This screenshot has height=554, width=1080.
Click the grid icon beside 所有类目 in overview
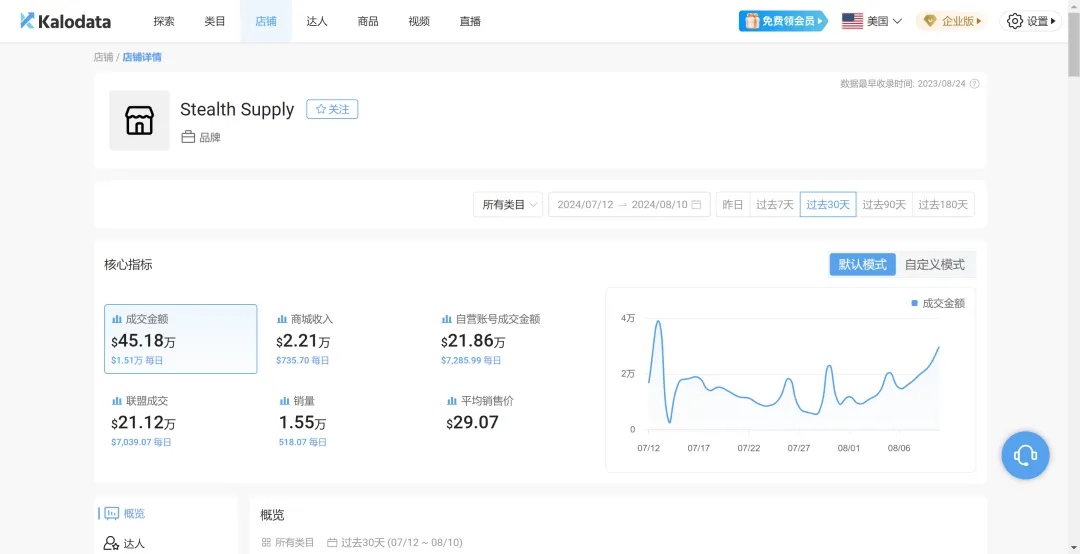(266, 543)
